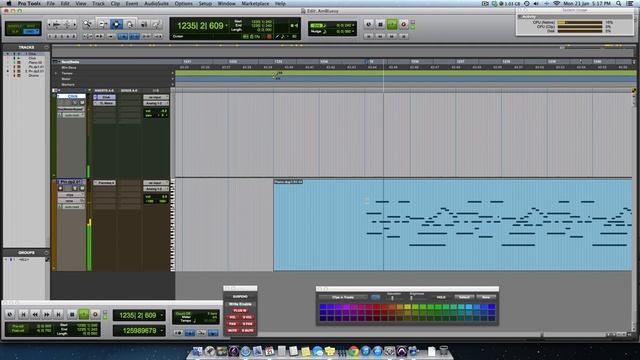Open Nudge value dropdown
The height and width of the screenshot is (360, 640).
tap(353, 31)
